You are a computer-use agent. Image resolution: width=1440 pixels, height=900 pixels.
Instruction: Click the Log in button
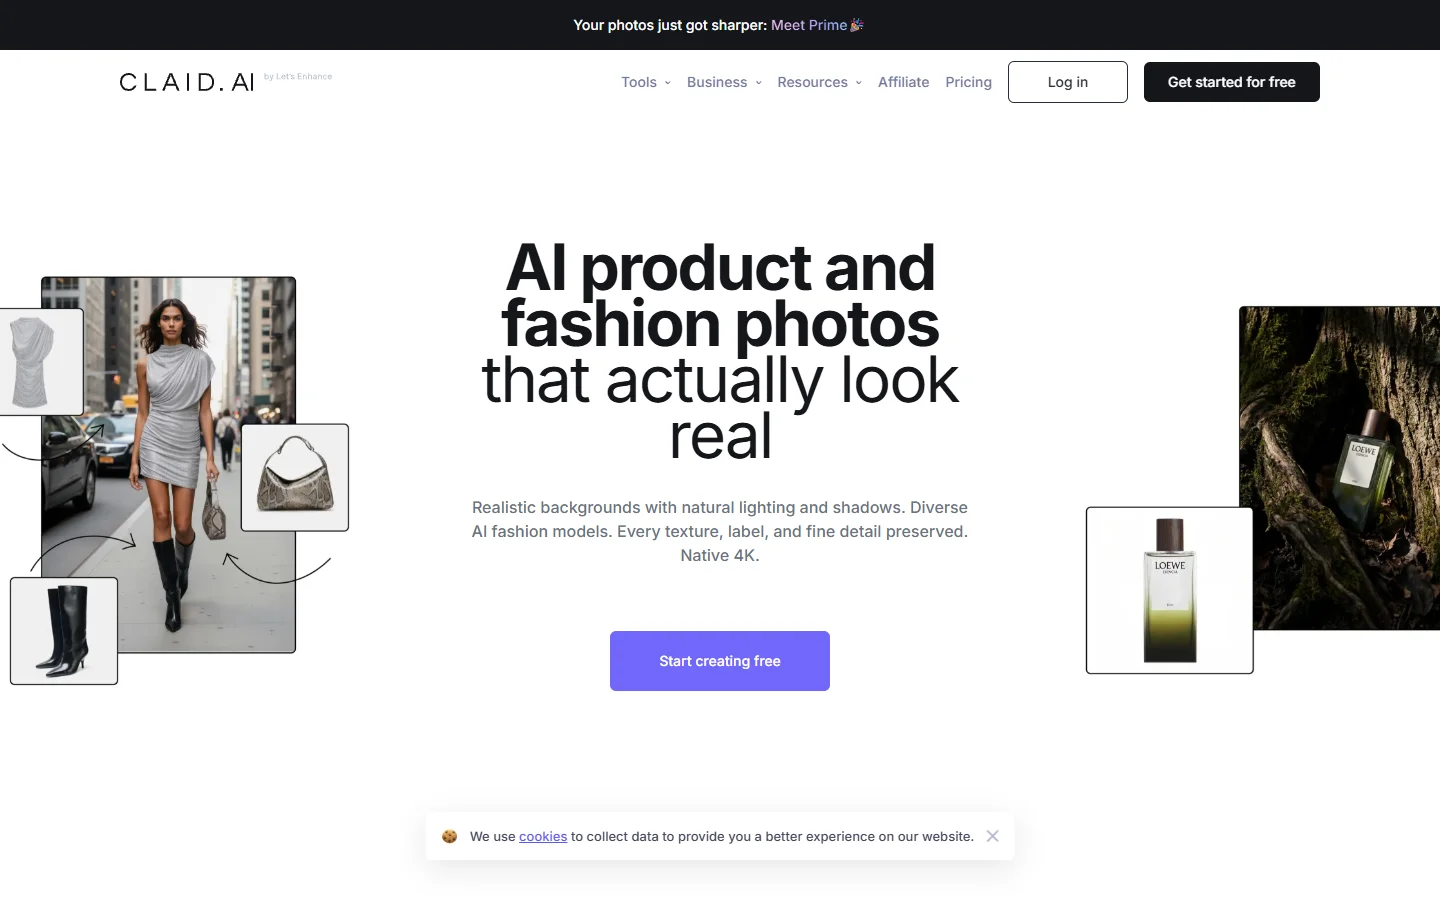[1067, 82]
